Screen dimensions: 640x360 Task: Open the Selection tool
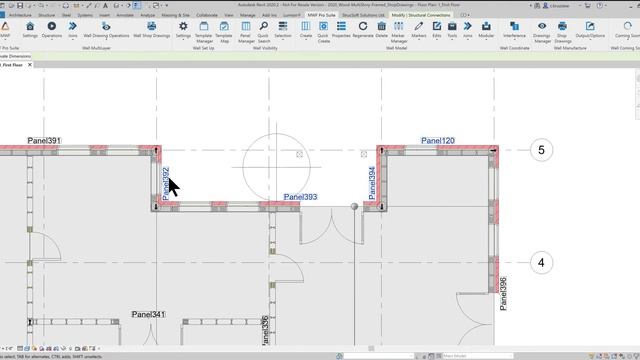[282, 29]
